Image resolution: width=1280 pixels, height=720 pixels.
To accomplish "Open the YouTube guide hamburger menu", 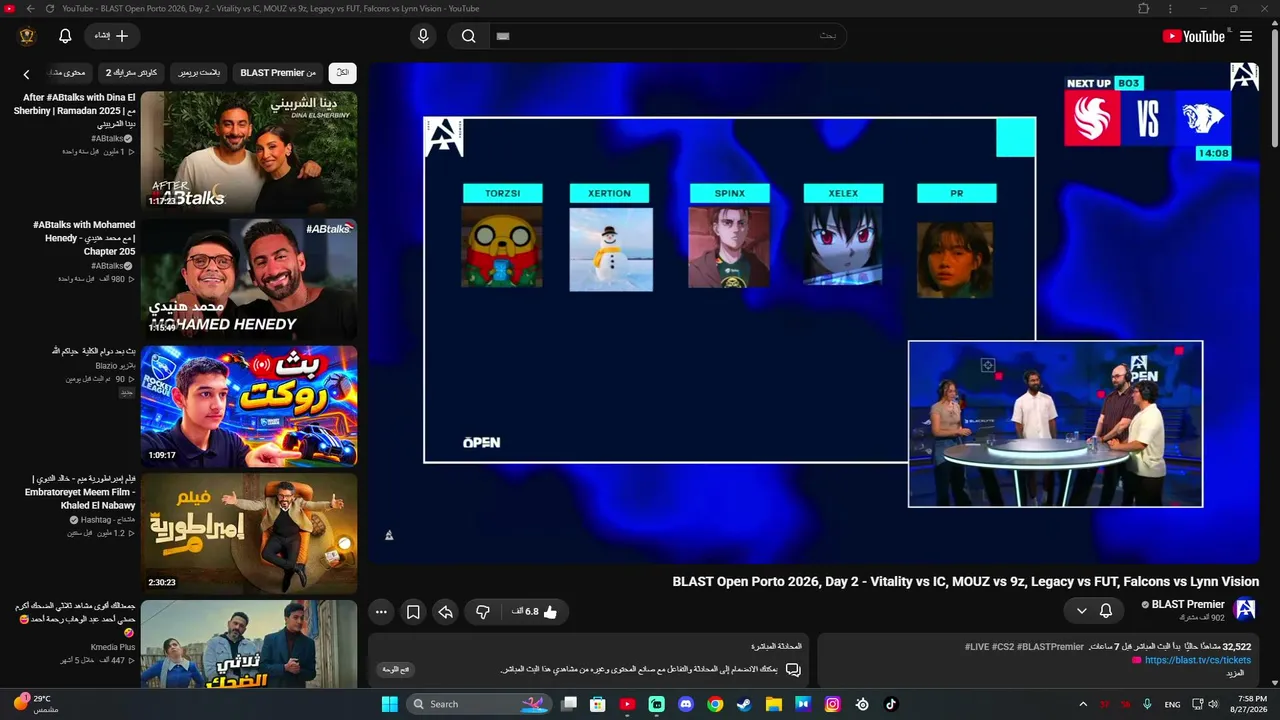I will [1246, 36].
